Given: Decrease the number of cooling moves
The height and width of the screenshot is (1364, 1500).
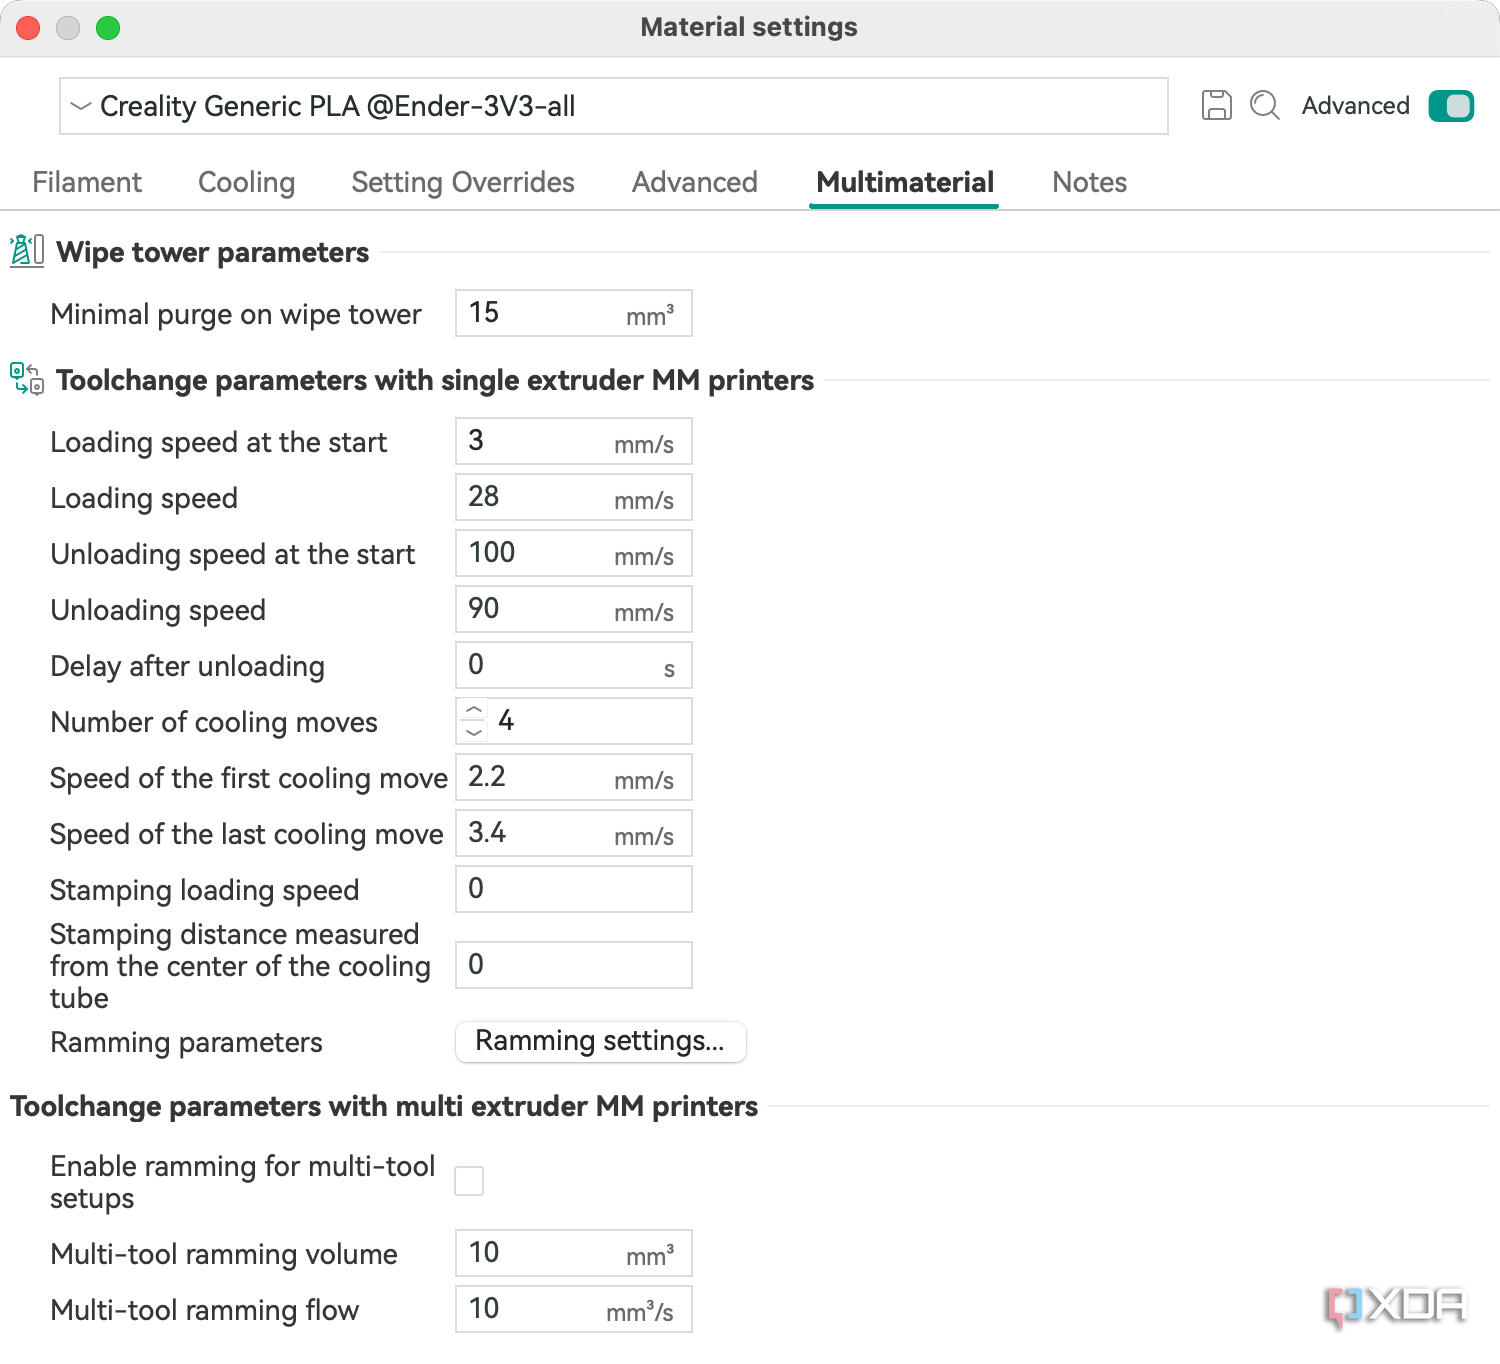Looking at the screenshot, I should point(474,732).
